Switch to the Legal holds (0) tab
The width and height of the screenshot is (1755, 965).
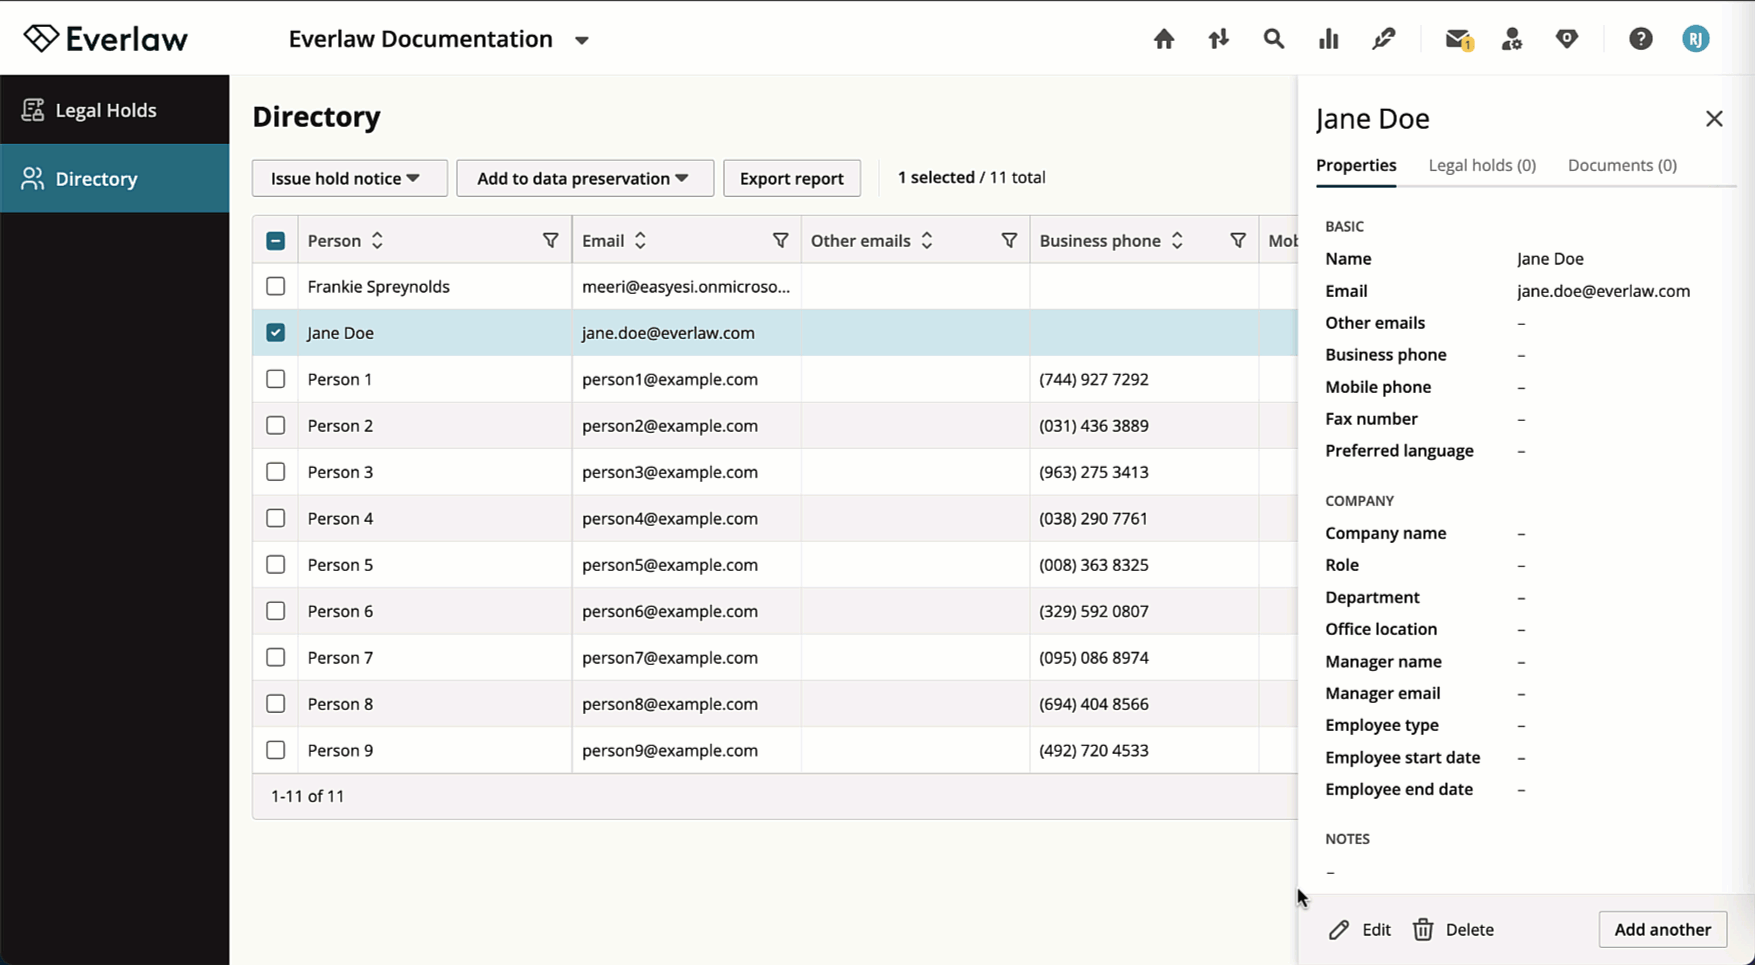coord(1482,165)
